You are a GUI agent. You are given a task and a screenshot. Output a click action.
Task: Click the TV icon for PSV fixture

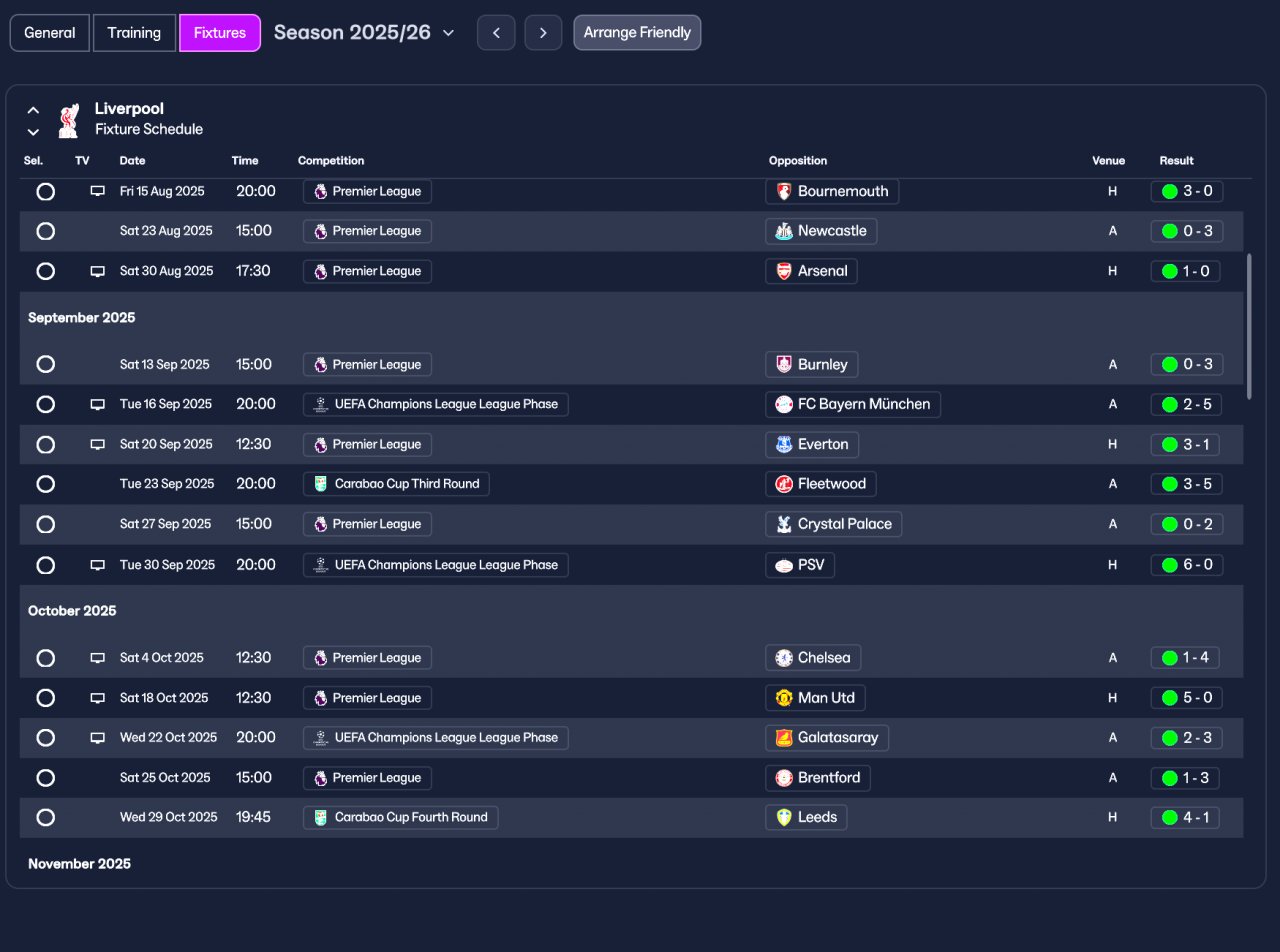click(x=98, y=565)
